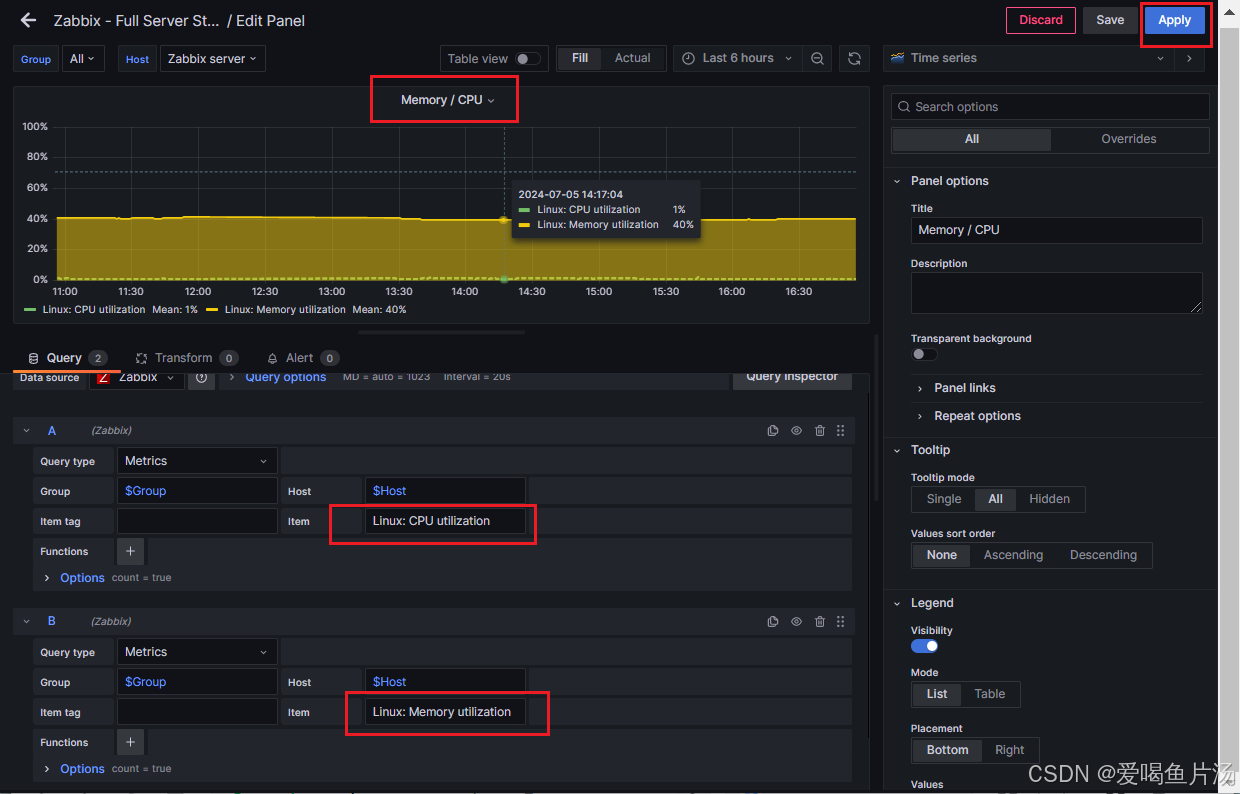Select Fill panel size mode
This screenshot has width=1240, height=794.
click(580, 58)
